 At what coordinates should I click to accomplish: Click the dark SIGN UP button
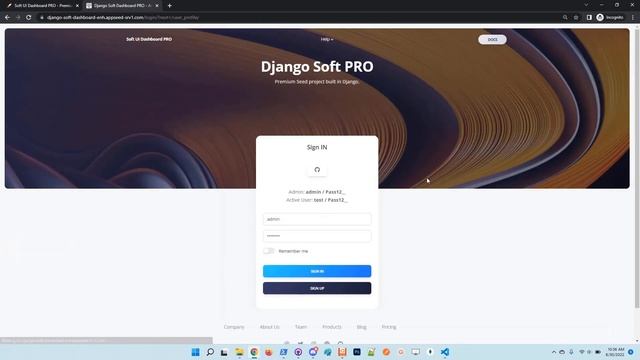(x=317, y=288)
